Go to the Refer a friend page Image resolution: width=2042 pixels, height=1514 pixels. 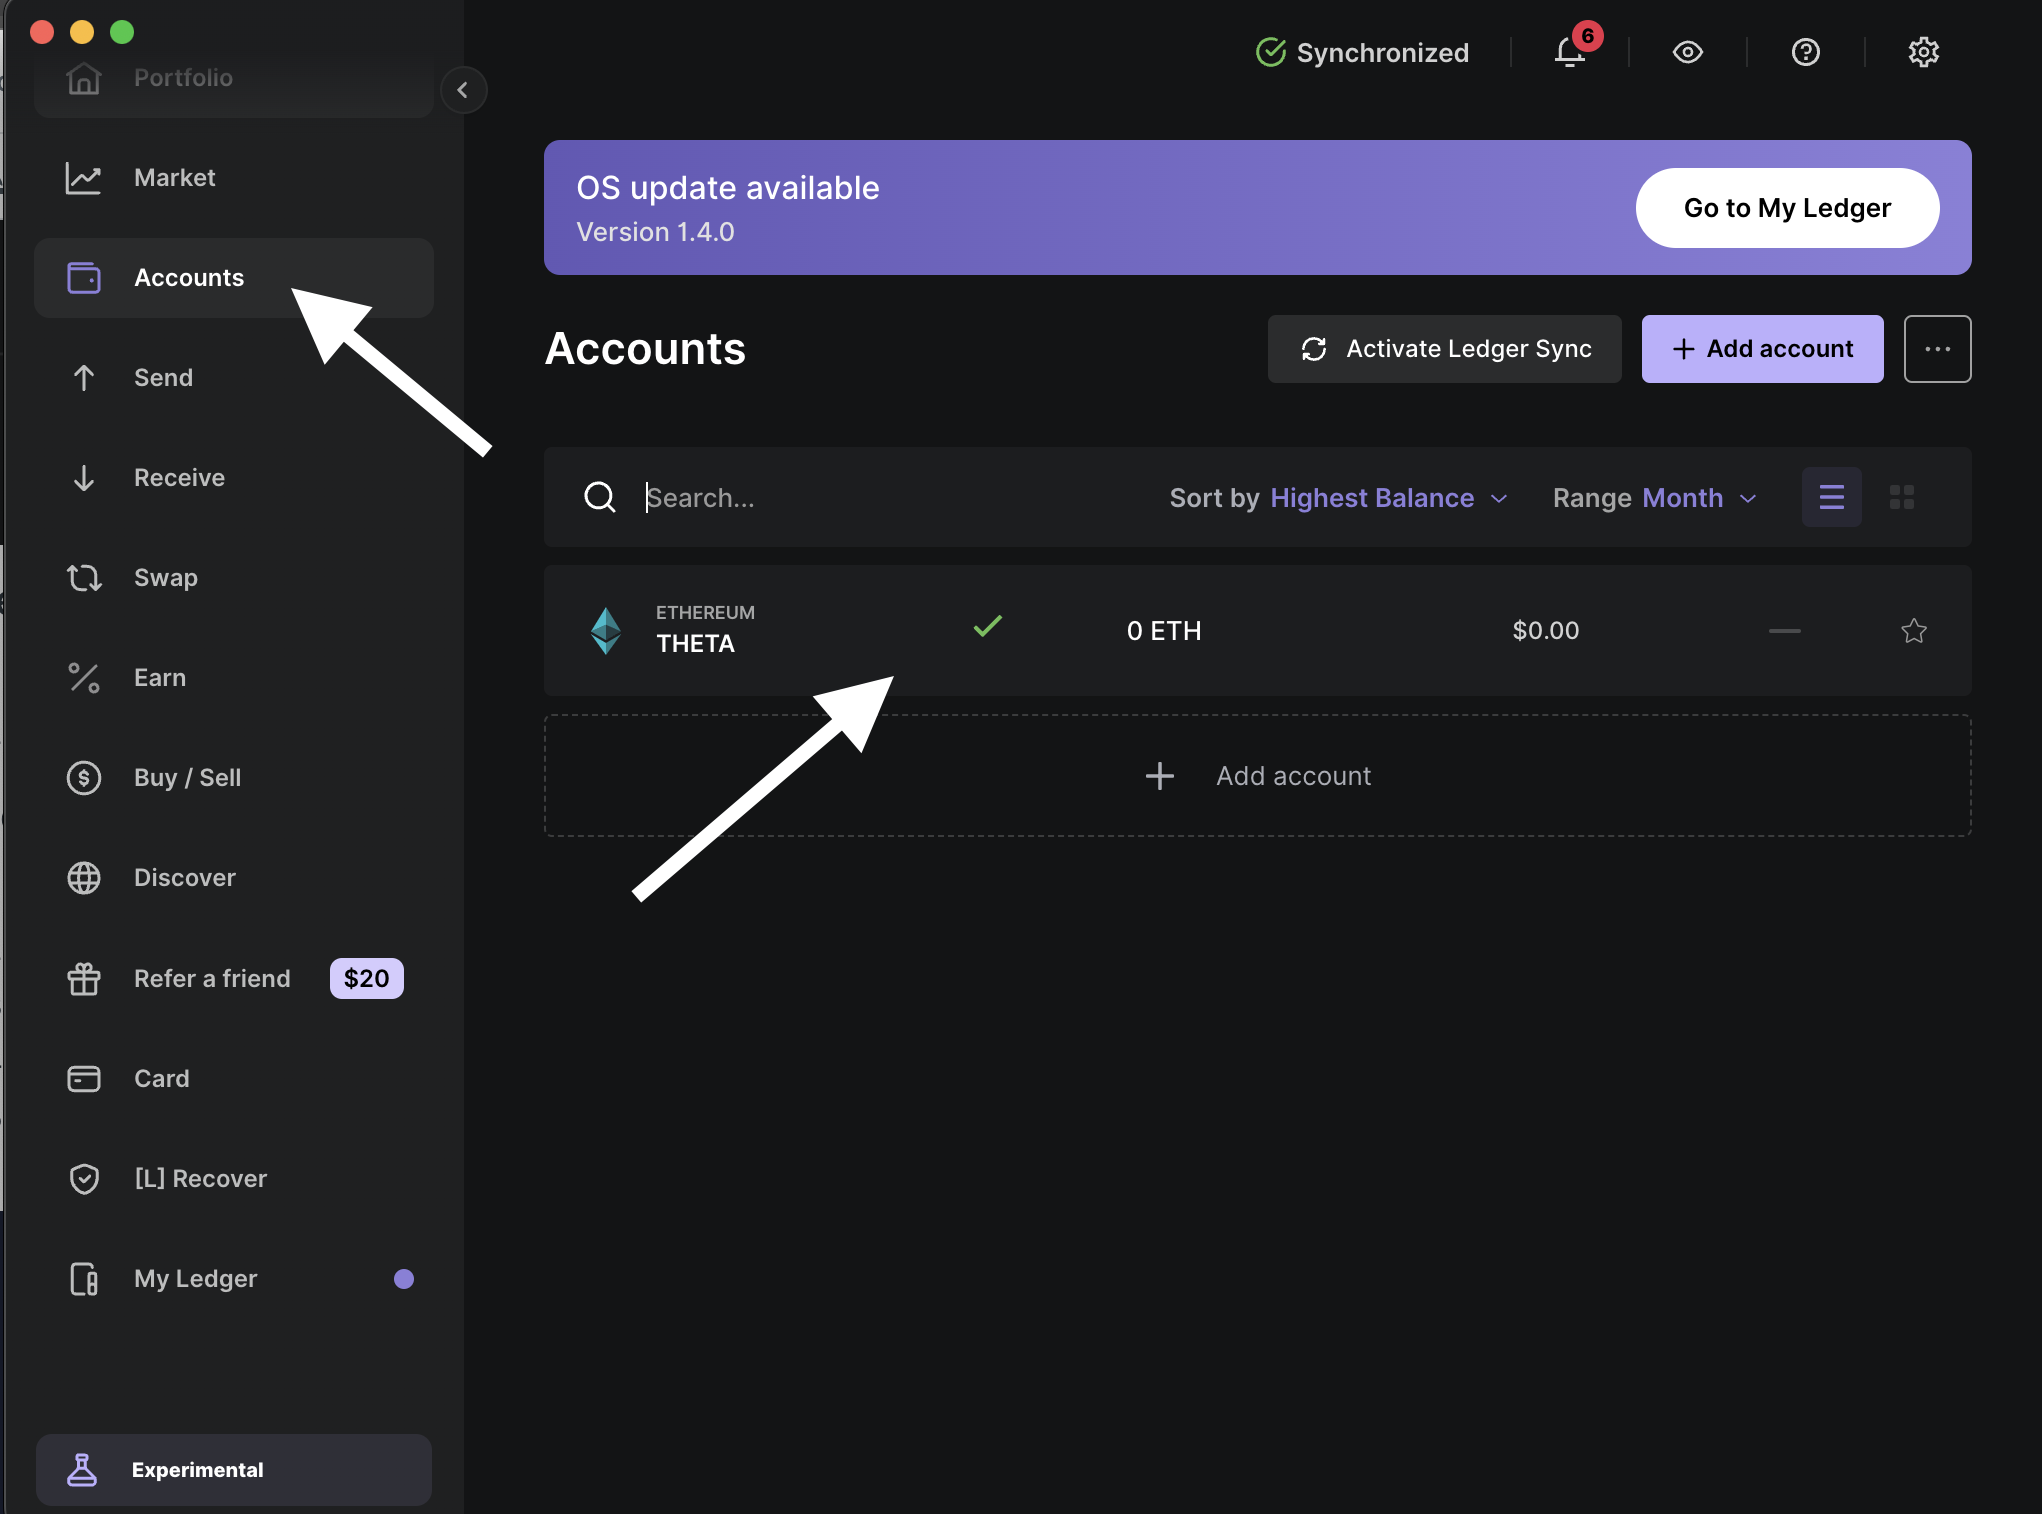click(211, 978)
